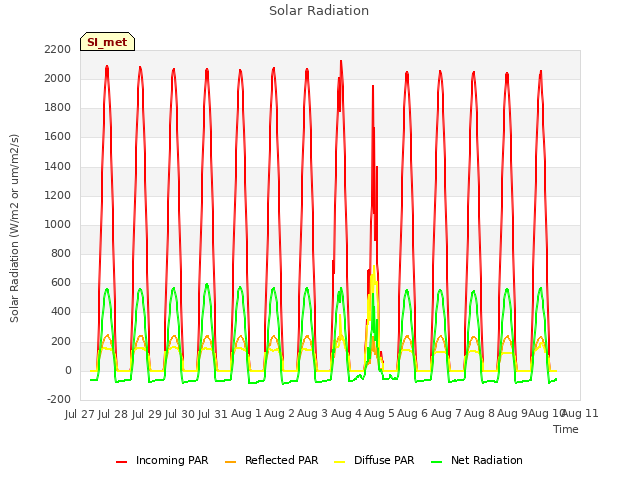The height and width of the screenshot is (480, 640).
Task: Click the Aug 1 x-axis date label
Action: pos(246,414)
